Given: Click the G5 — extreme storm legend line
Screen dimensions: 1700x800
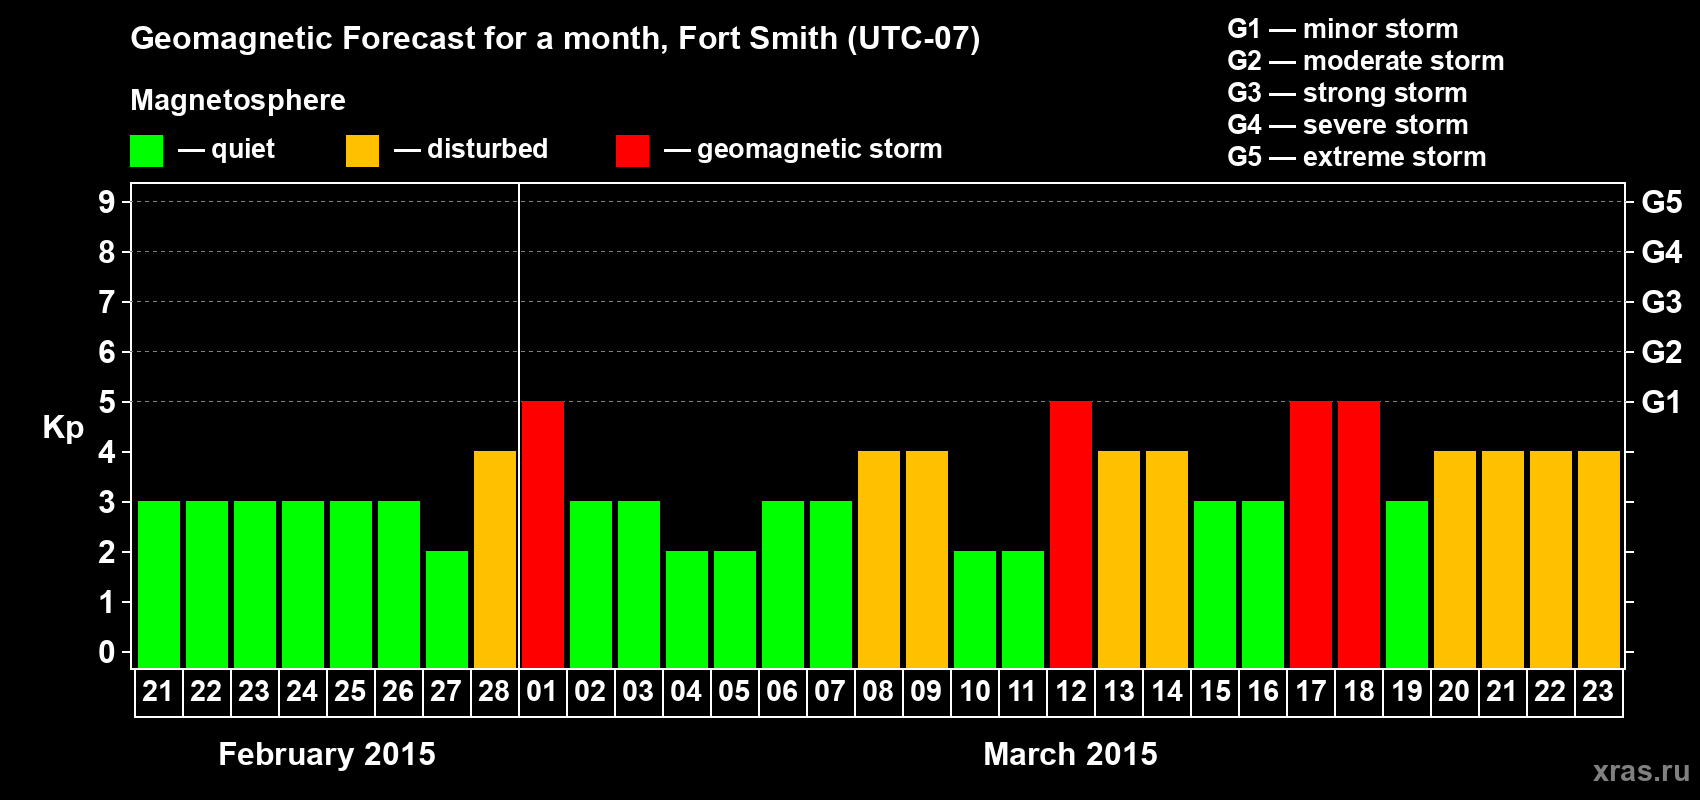Looking at the screenshot, I should tap(1357, 157).
